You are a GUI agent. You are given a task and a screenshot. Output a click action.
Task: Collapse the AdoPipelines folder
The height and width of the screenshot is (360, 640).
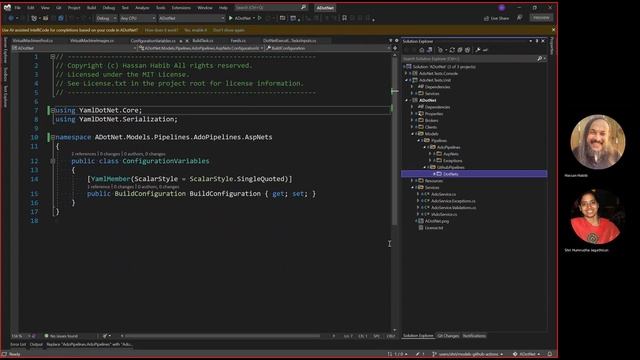click(425, 147)
